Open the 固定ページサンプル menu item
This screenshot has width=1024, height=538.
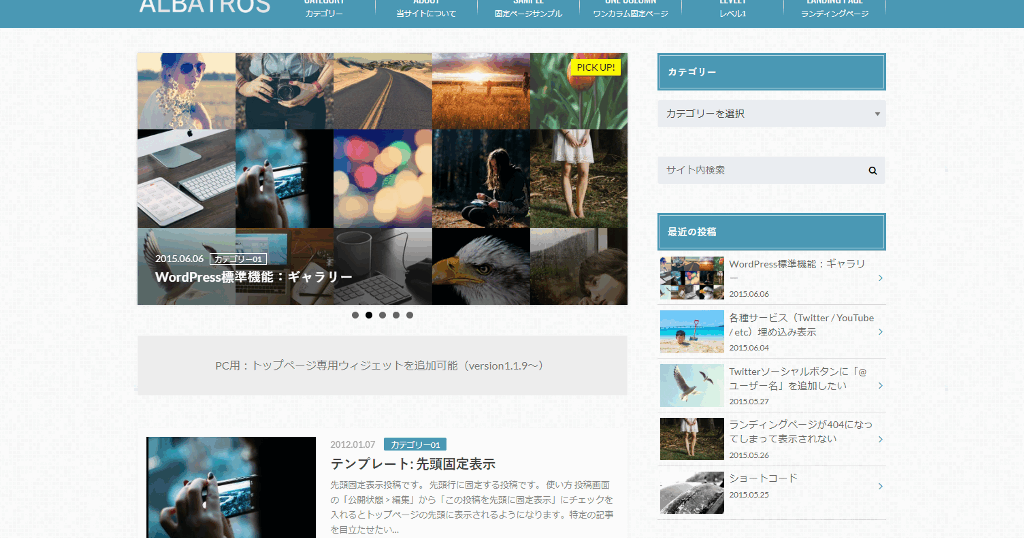pos(528,9)
